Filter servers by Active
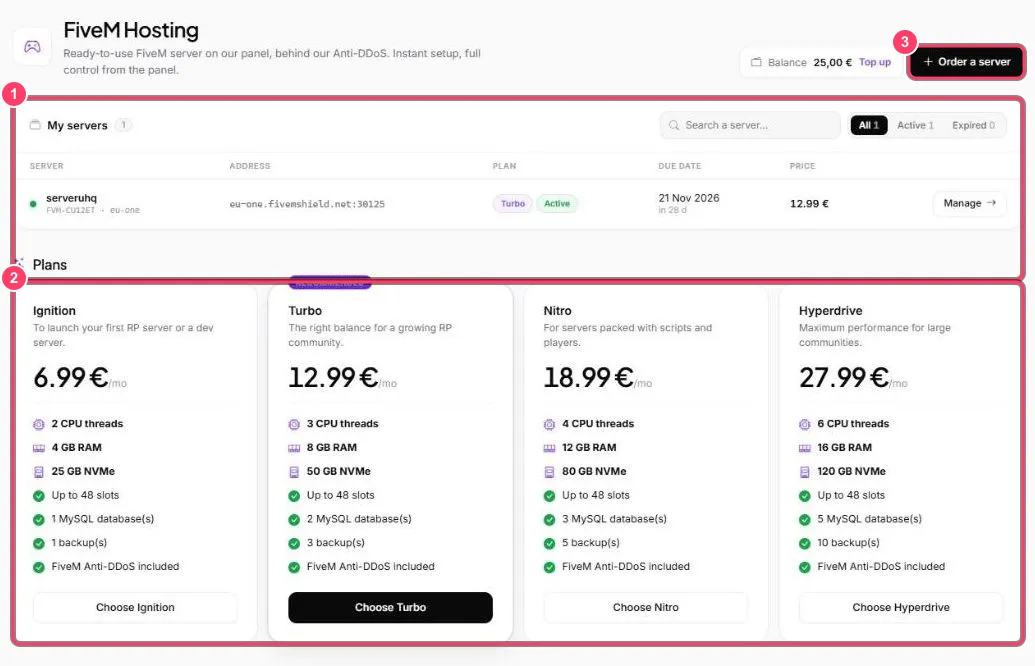 915,125
